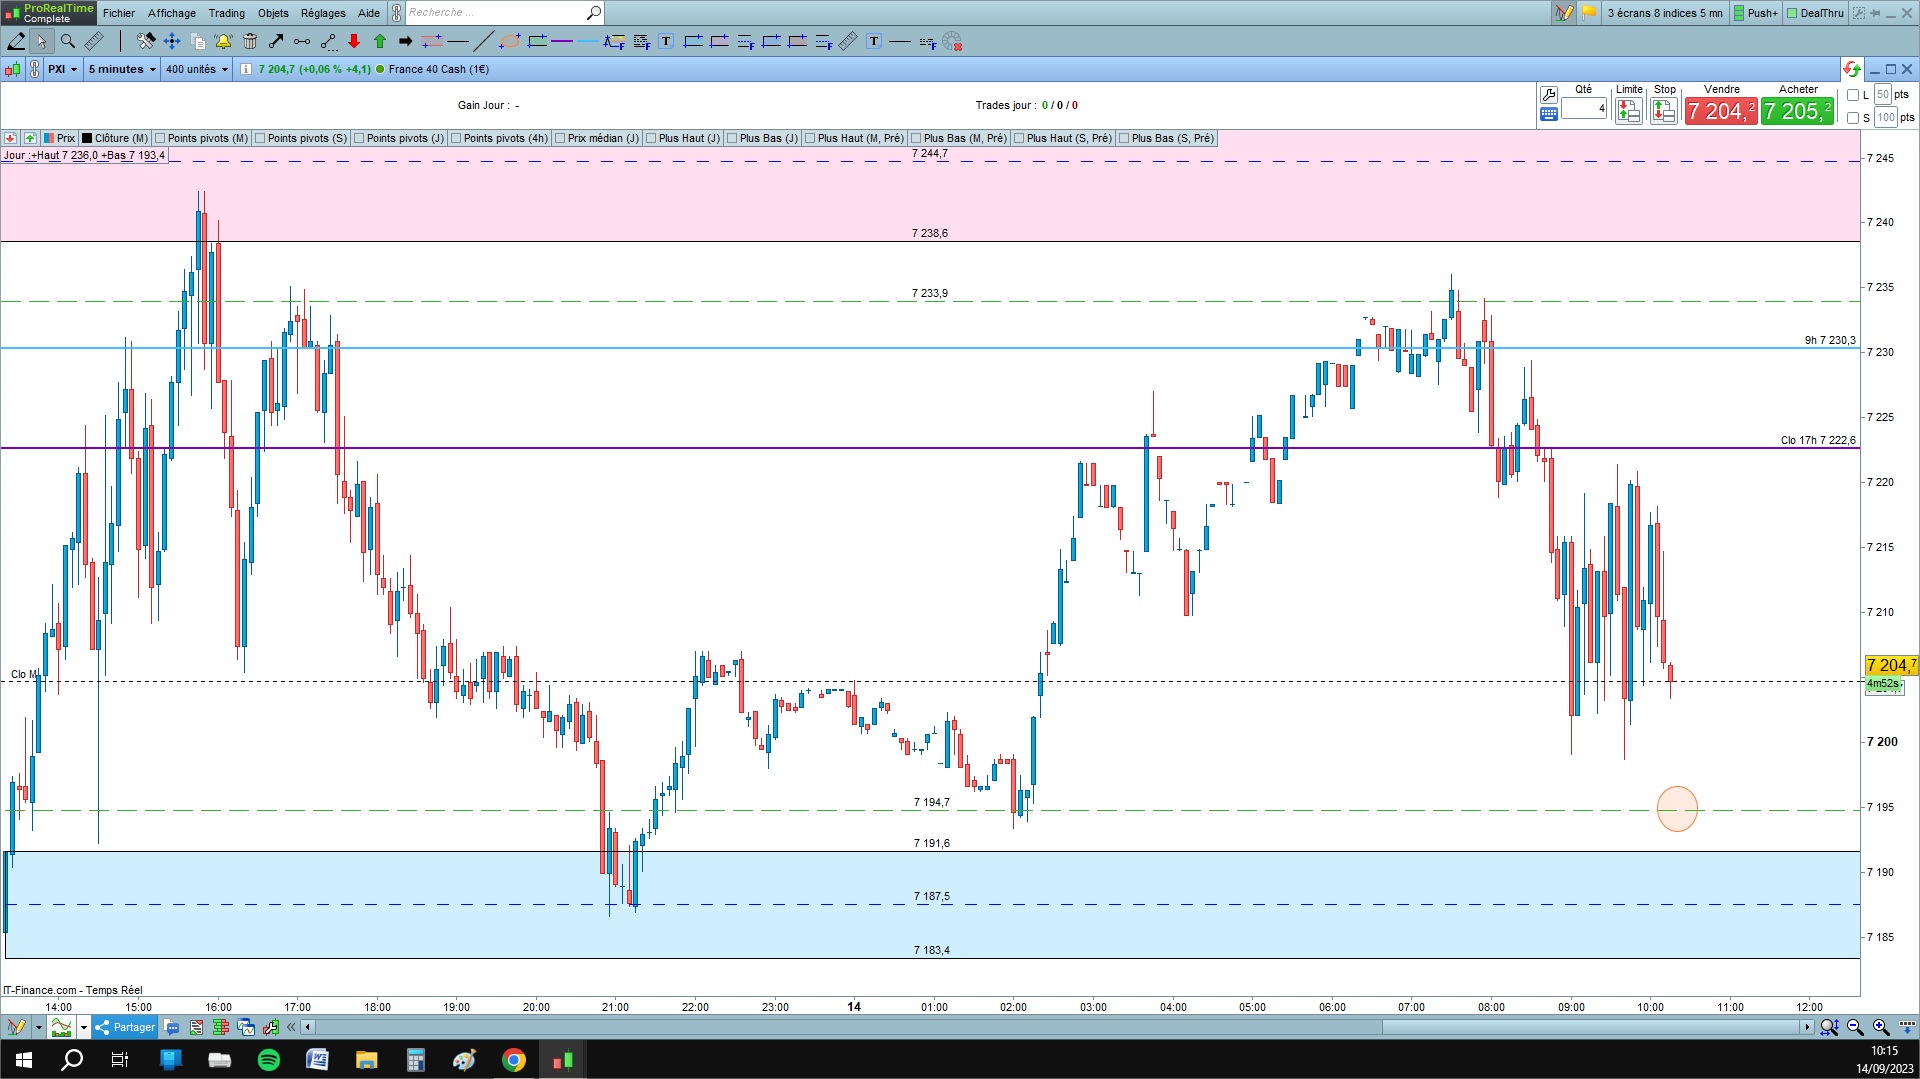Open the PXI symbol dropdown
The height and width of the screenshot is (1079, 1920).
coord(62,69)
